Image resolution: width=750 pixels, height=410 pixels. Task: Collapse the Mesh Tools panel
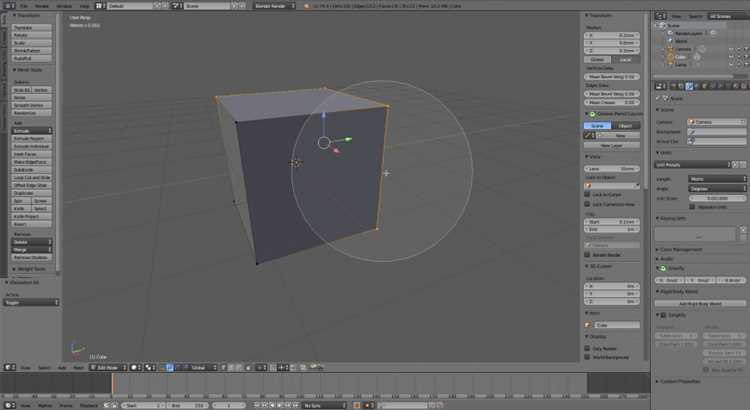[x=28, y=70]
